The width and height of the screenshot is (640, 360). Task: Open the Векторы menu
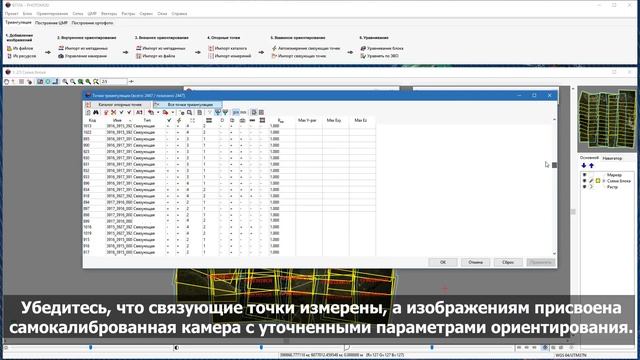click(109, 13)
